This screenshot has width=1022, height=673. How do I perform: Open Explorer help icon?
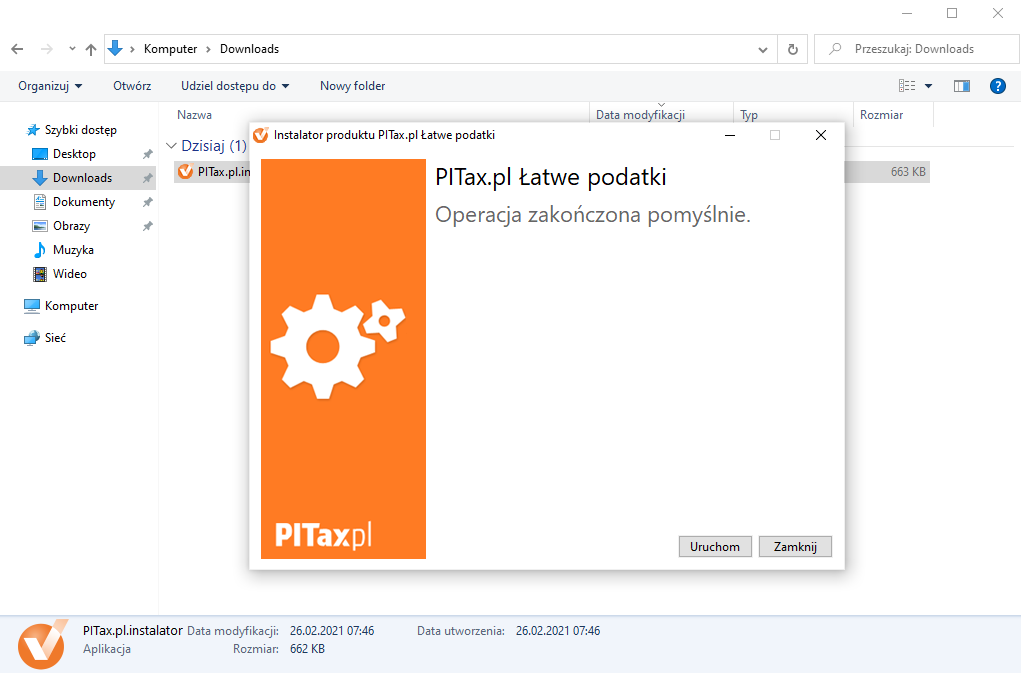pyautogui.click(x=997, y=86)
